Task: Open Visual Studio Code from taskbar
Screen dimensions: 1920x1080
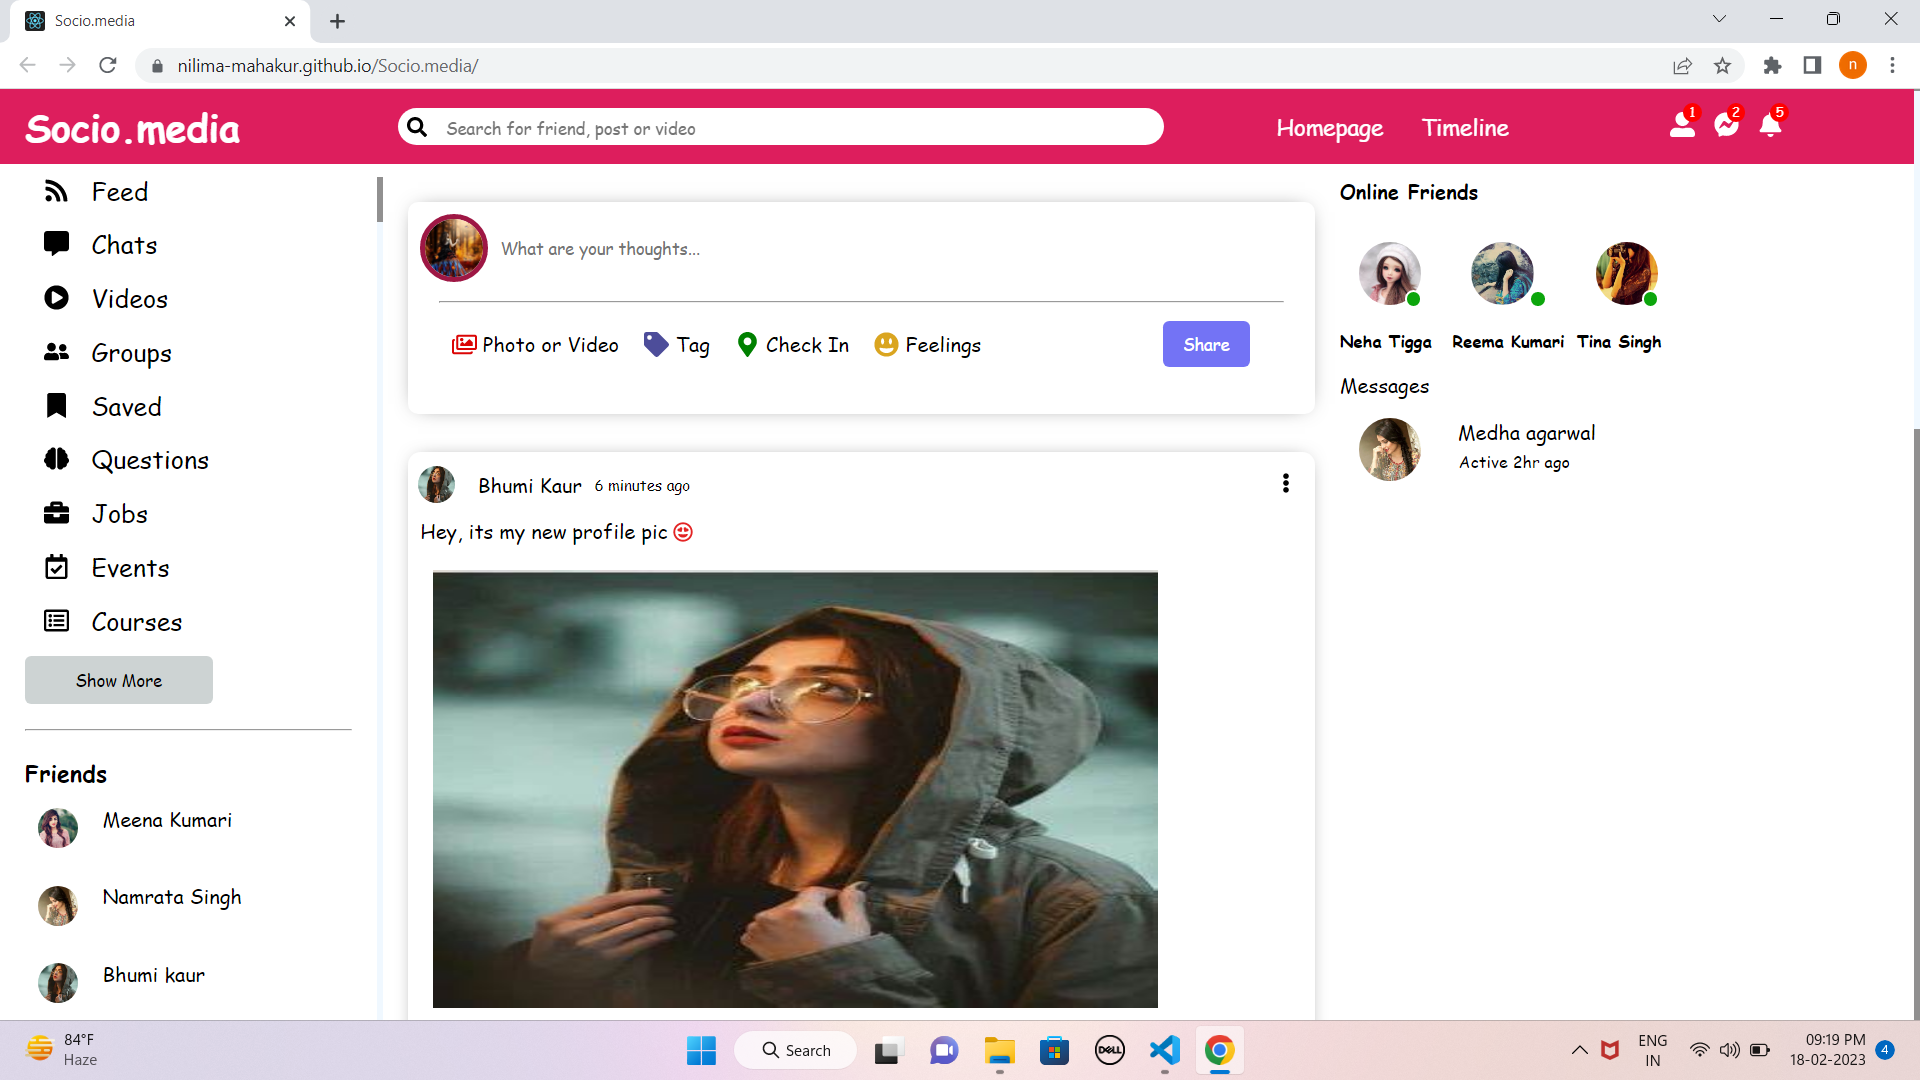Action: 1164,1050
